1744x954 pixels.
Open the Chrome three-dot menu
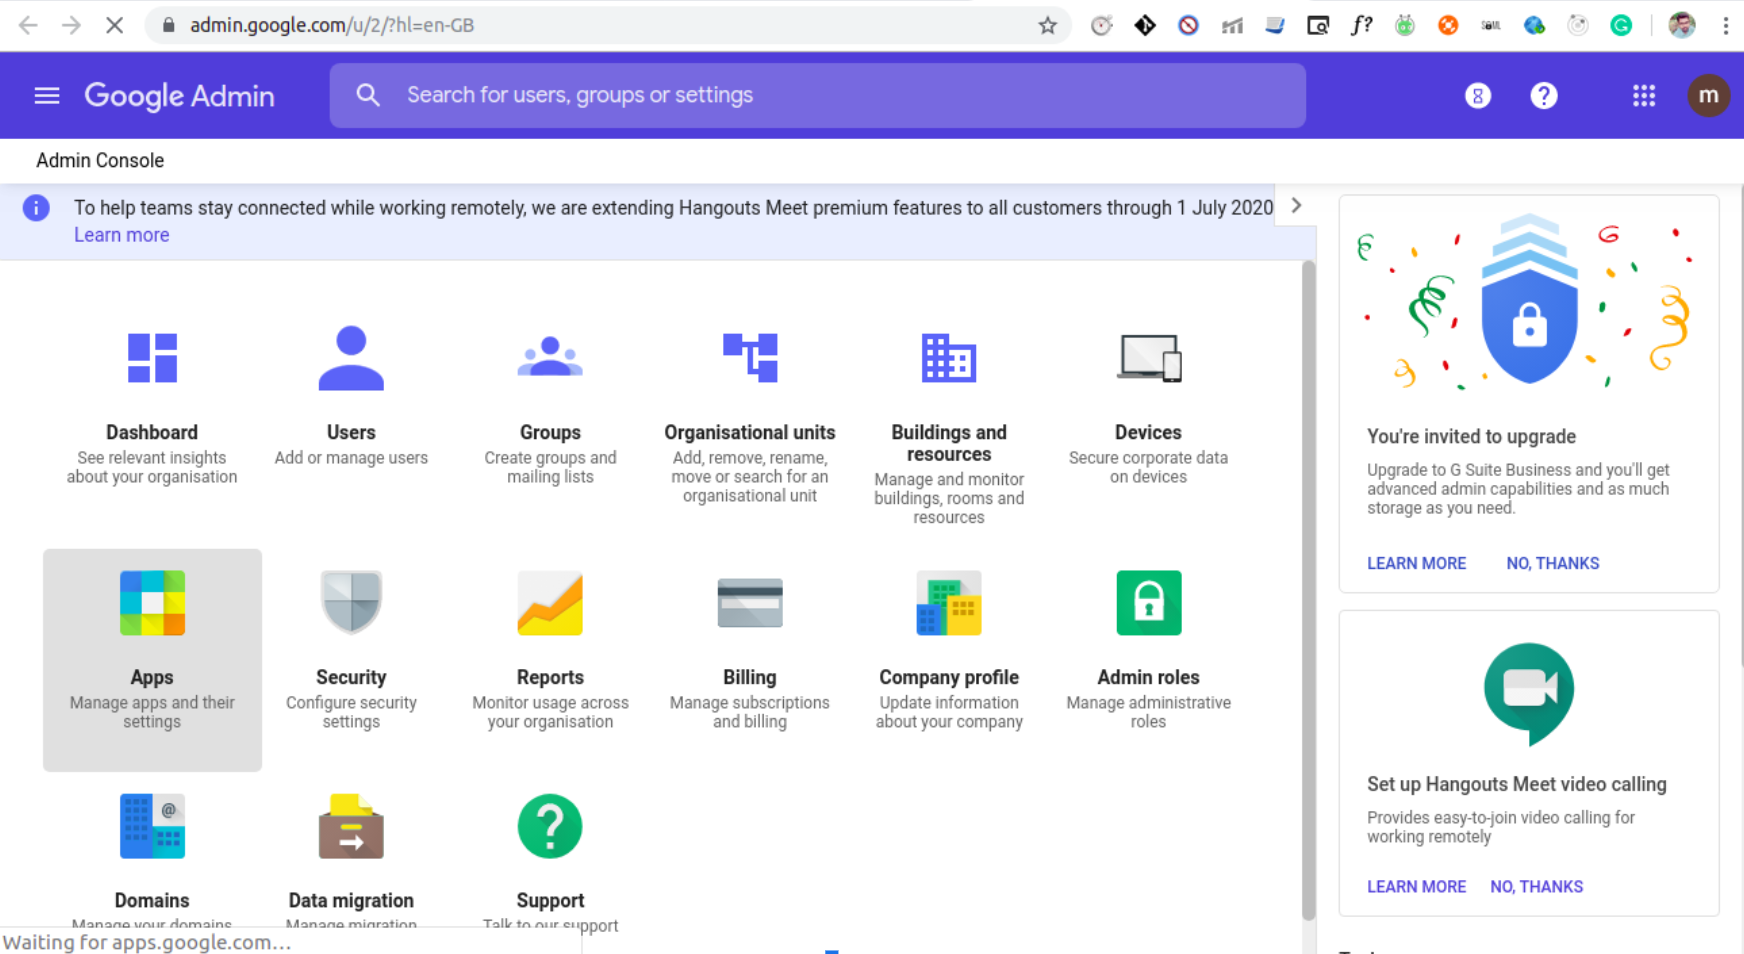[x=1726, y=25]
